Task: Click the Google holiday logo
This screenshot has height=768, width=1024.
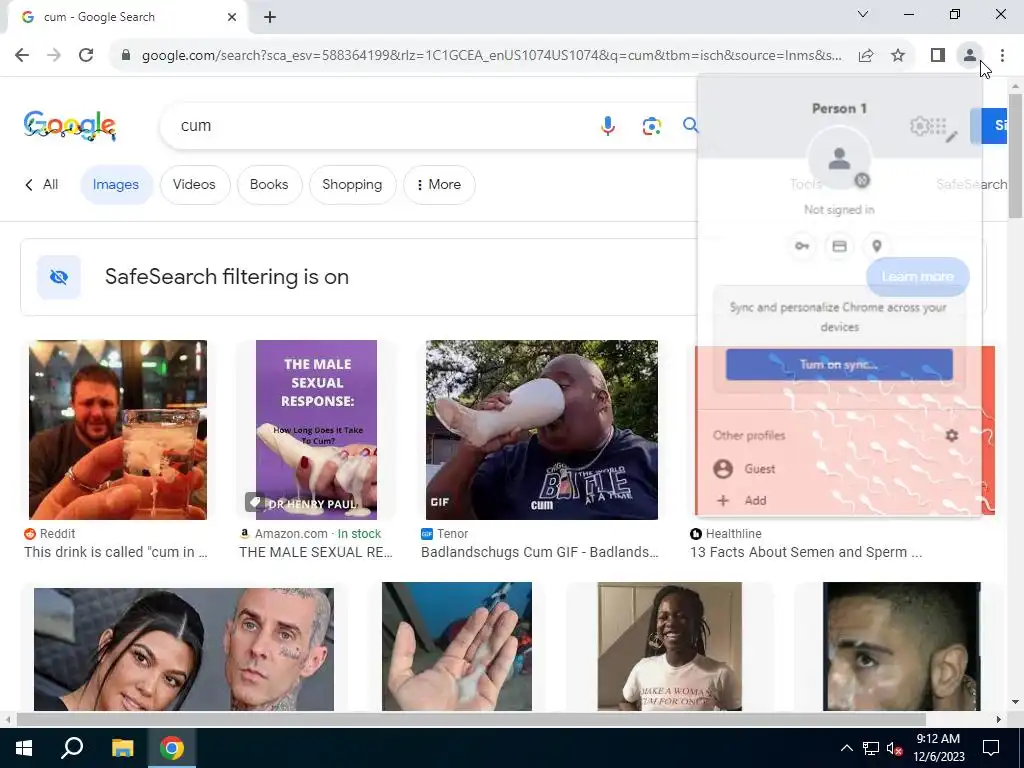Action: coord(70,125)
